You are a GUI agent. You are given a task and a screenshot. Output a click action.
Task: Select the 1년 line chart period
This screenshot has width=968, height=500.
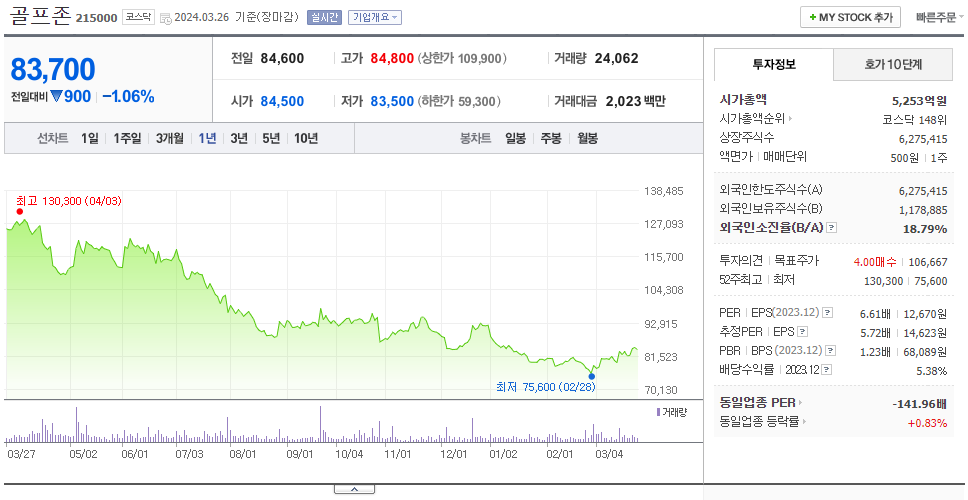(x=207, y=138)
